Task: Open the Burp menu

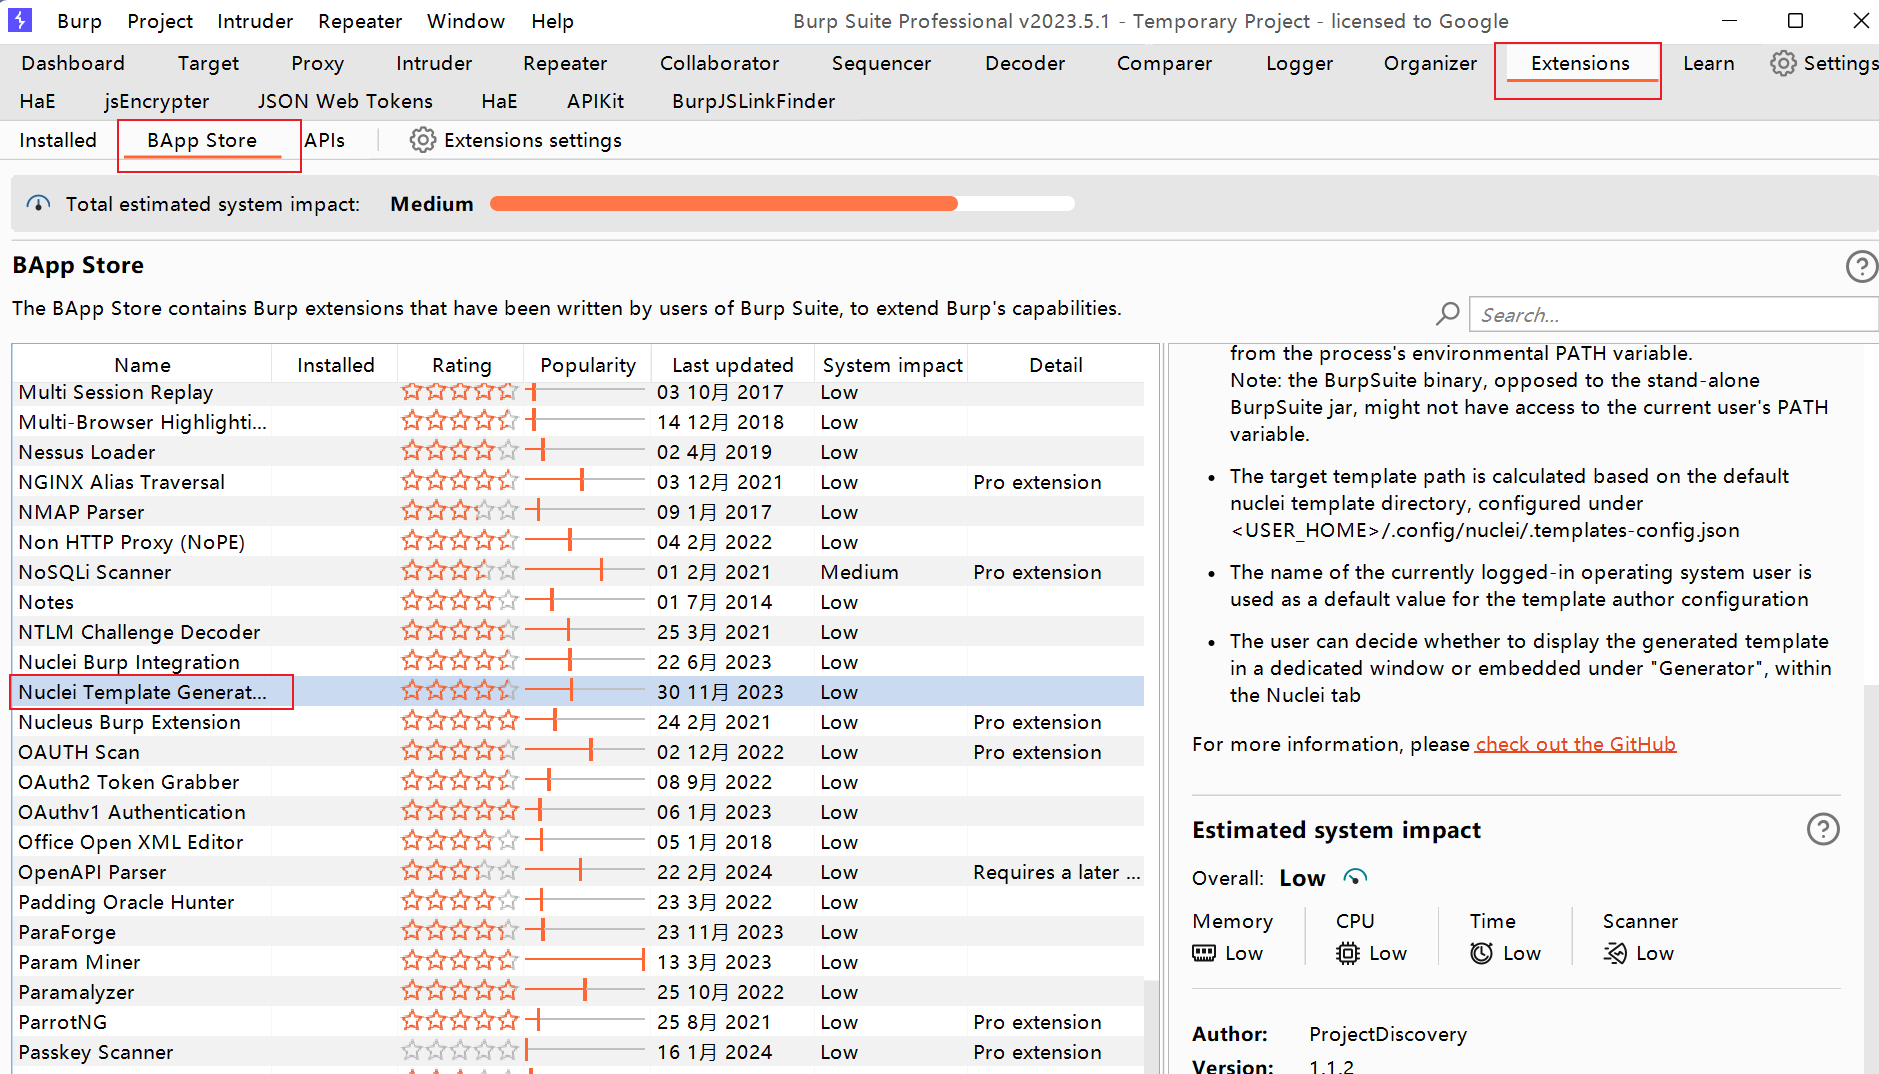Action: pos(79,21)
